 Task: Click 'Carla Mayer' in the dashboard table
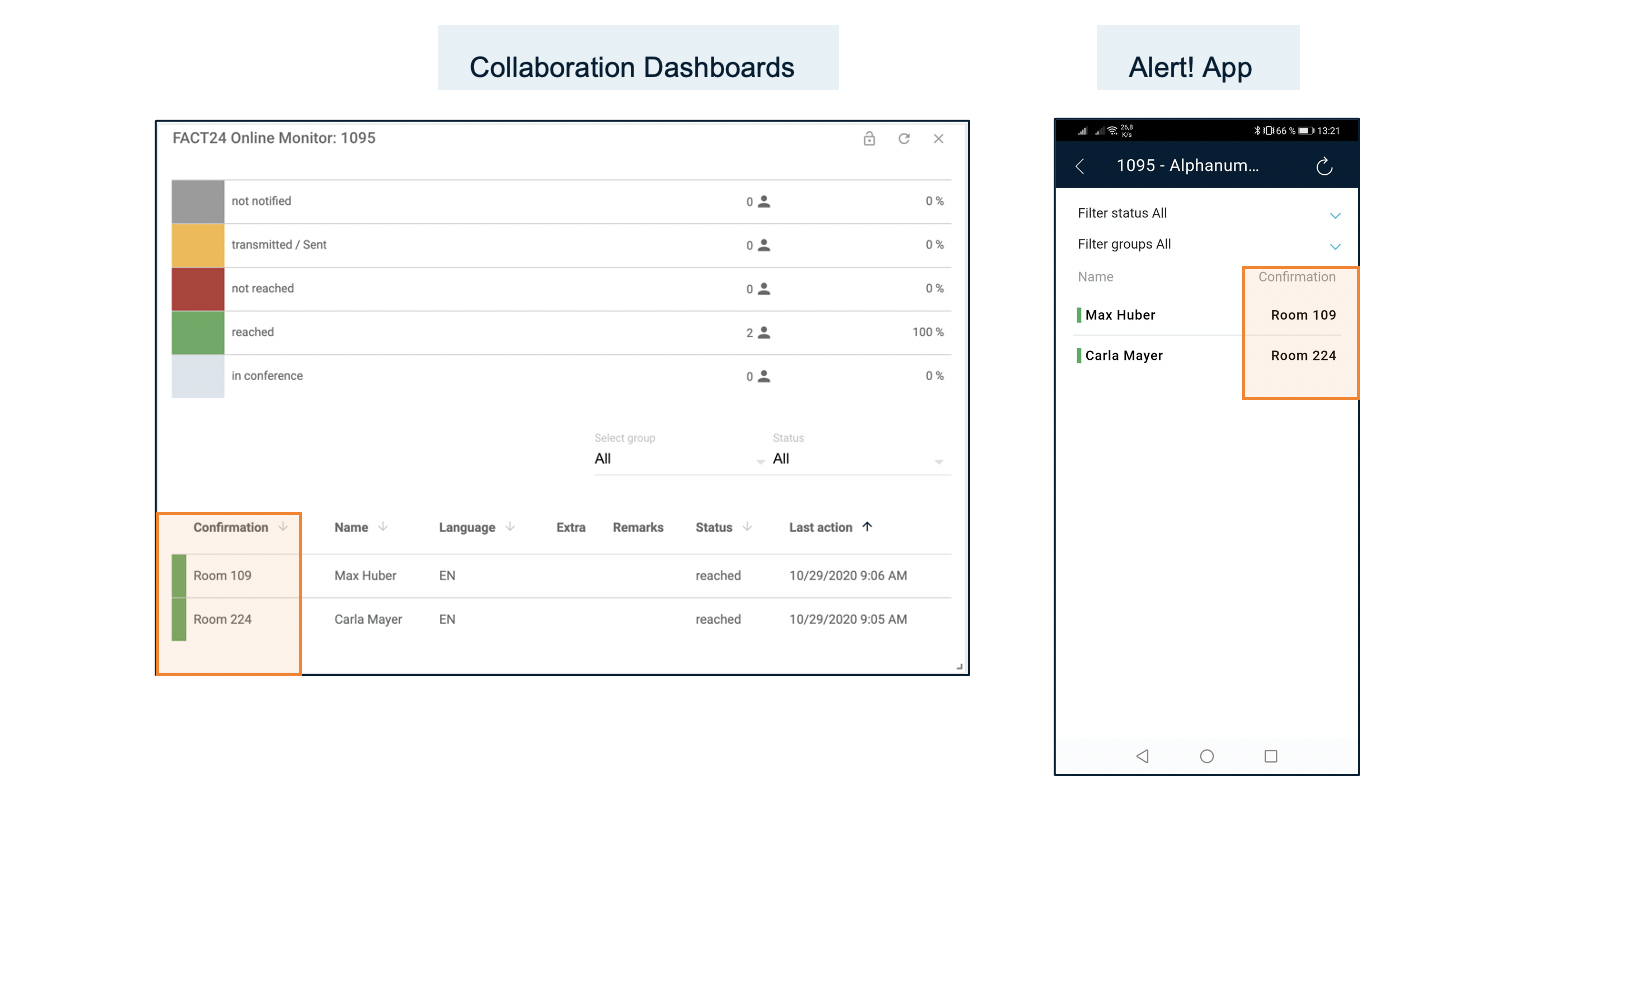tap(368, 620)
